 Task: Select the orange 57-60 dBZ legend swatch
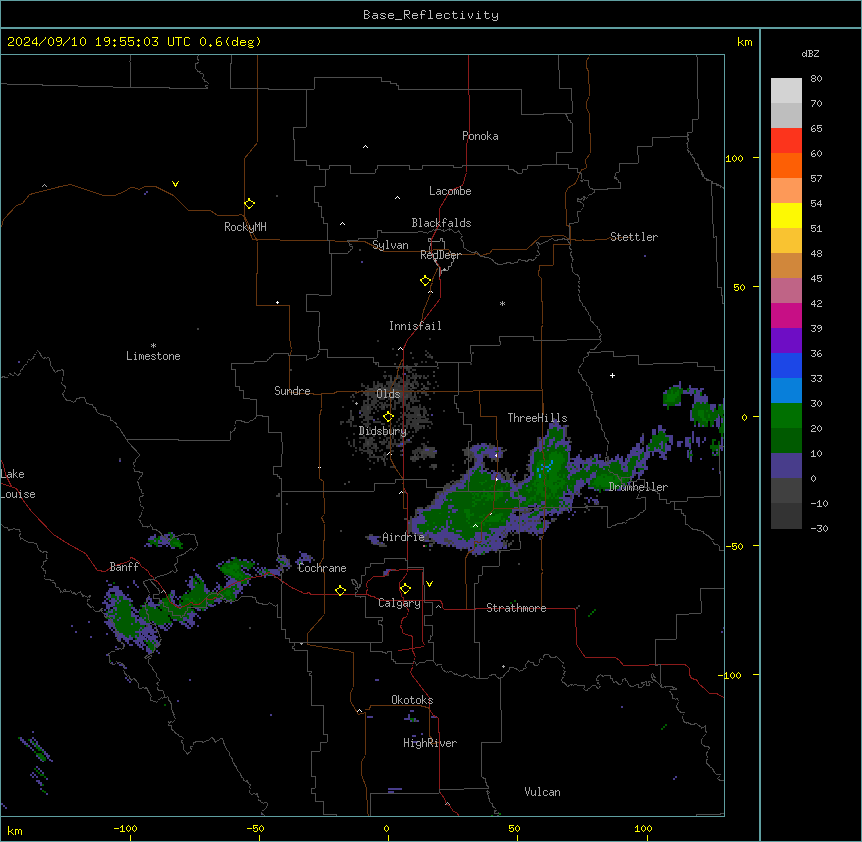pyautogui.click(x=786, y=165)
